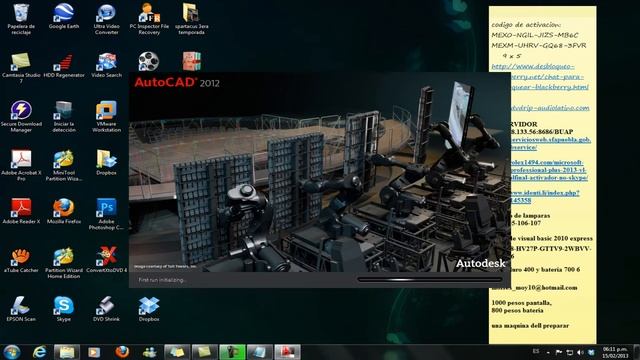Screen dimensions: 640x360
Task: Show hidden tray icons arrow
Action: point(548,352)
